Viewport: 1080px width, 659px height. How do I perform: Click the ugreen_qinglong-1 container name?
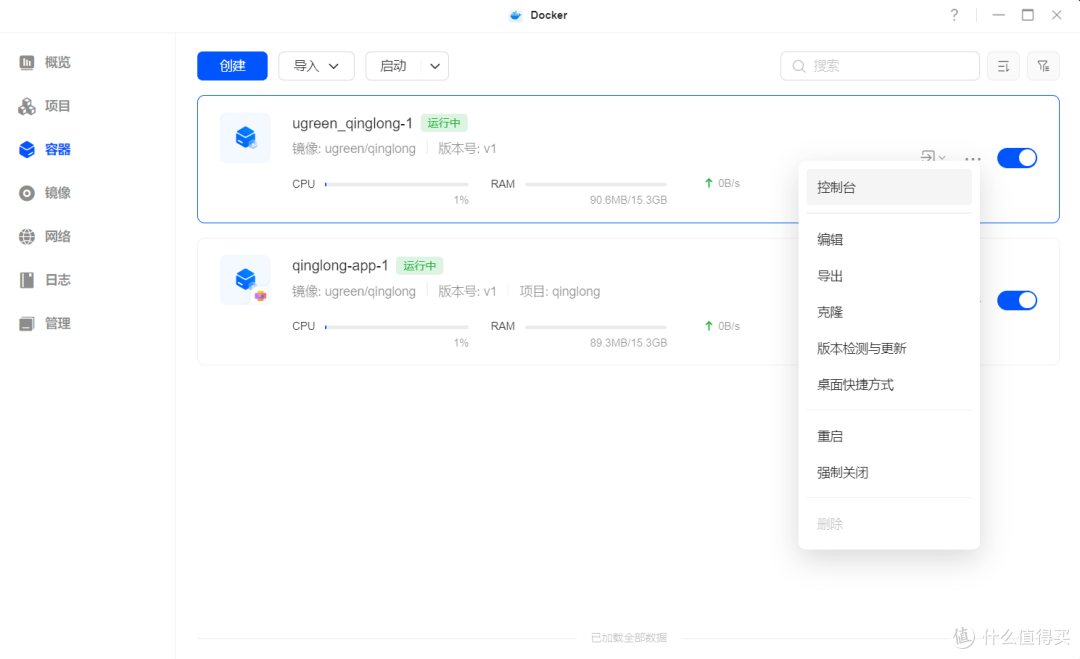tap(352, 123)
